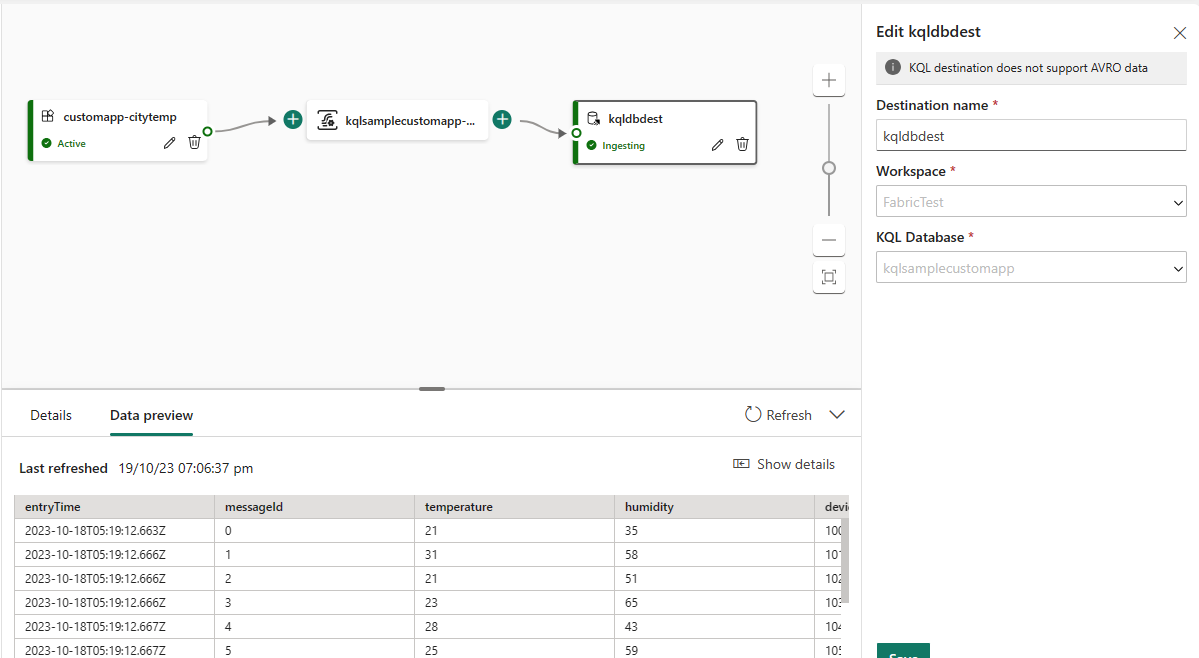Switch to the Details tab

tap(51, 415)
